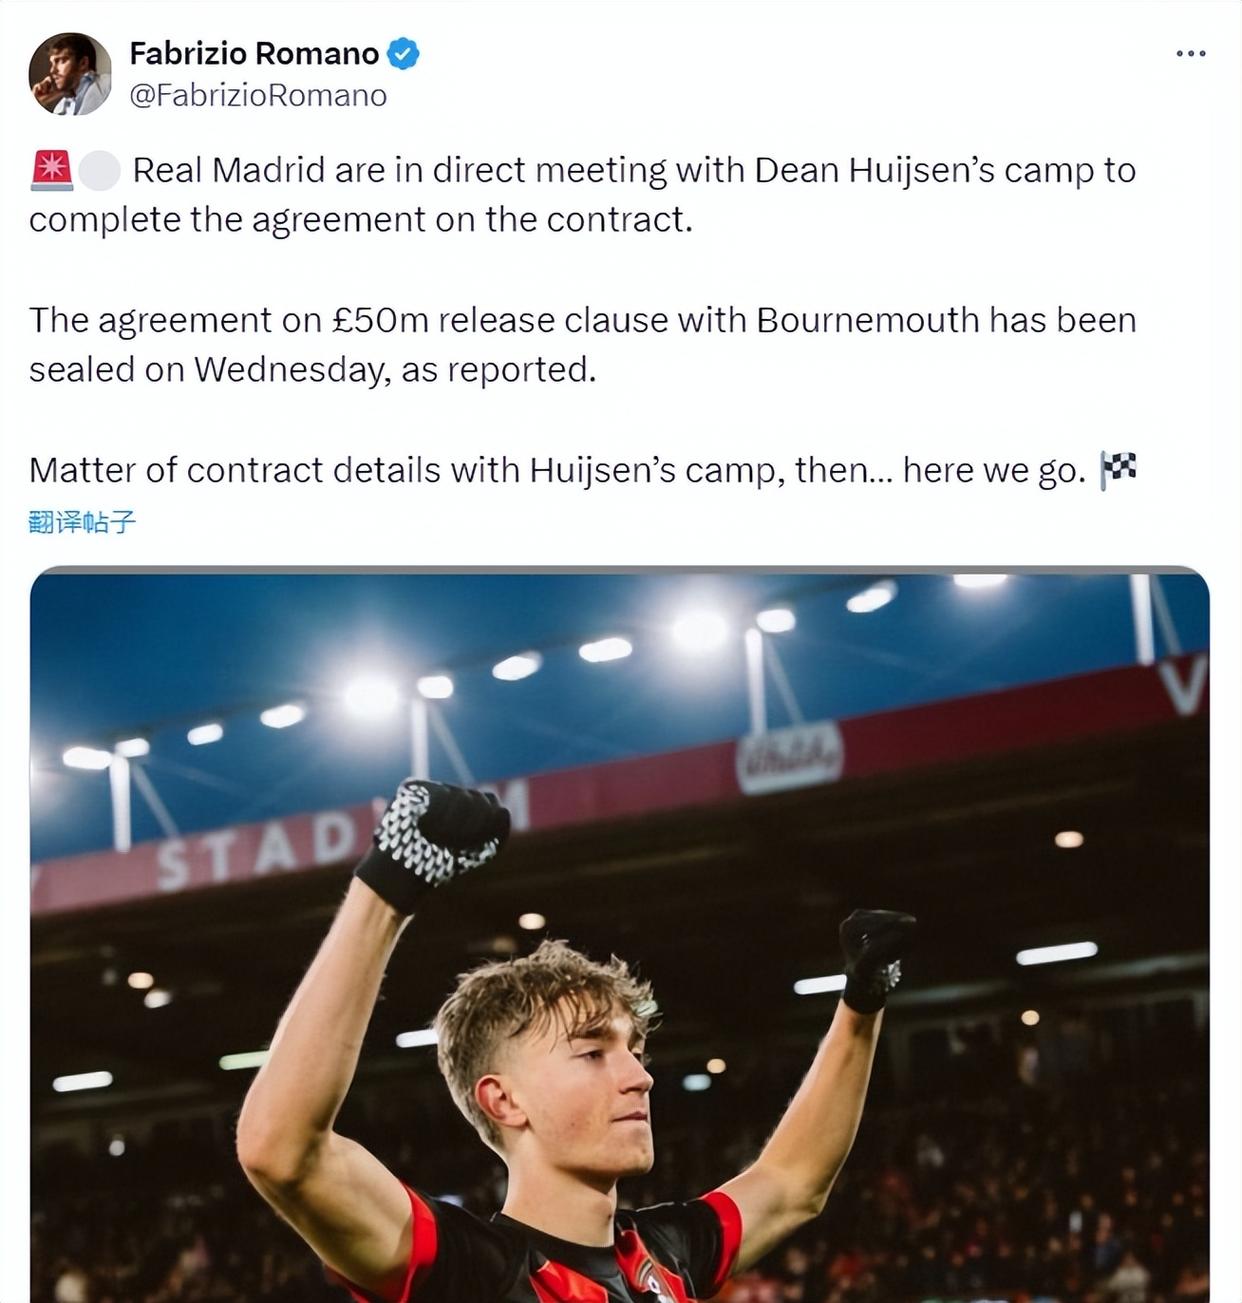Click the checkered flag emoji
The height and width of the screenshot is (1303, 1242).
[1118, 469]
